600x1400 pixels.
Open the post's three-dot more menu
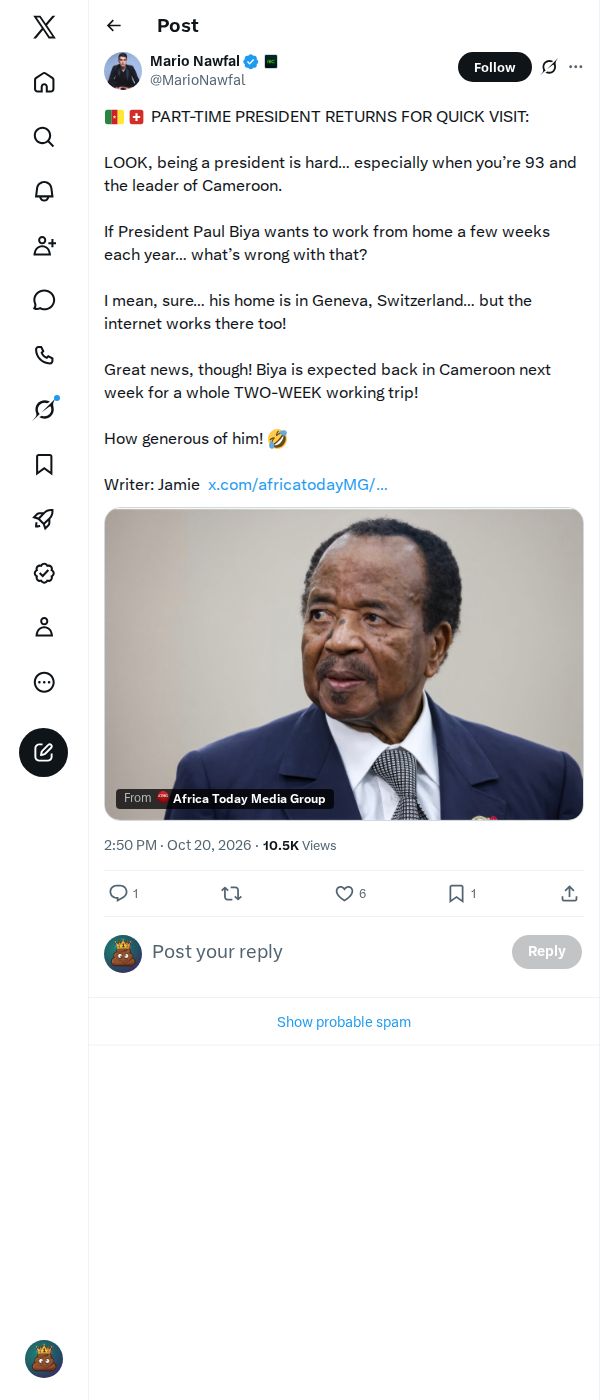(x=575, y=67)
